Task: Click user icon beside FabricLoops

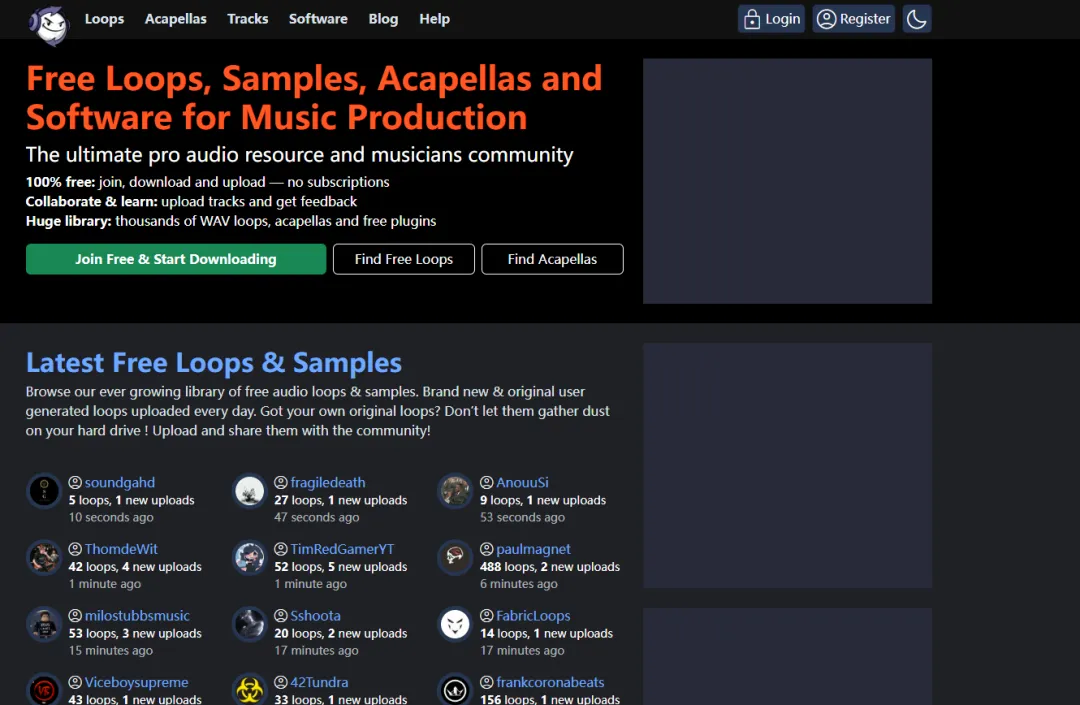Action: (x=487, y=616)
